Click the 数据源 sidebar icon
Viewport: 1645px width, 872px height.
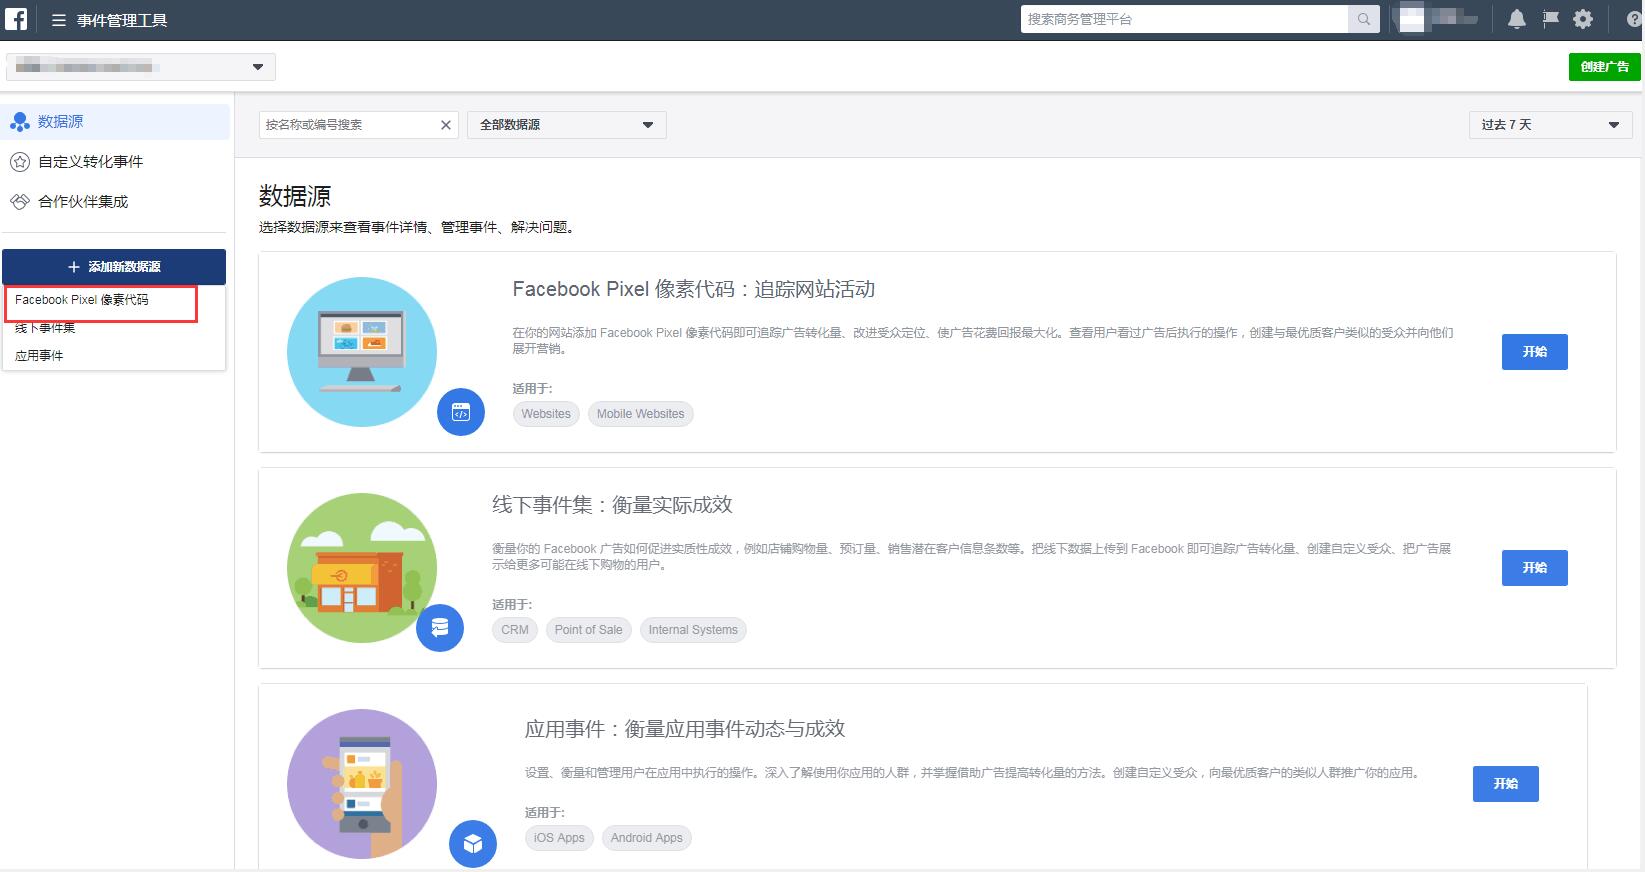coord(19,122)
